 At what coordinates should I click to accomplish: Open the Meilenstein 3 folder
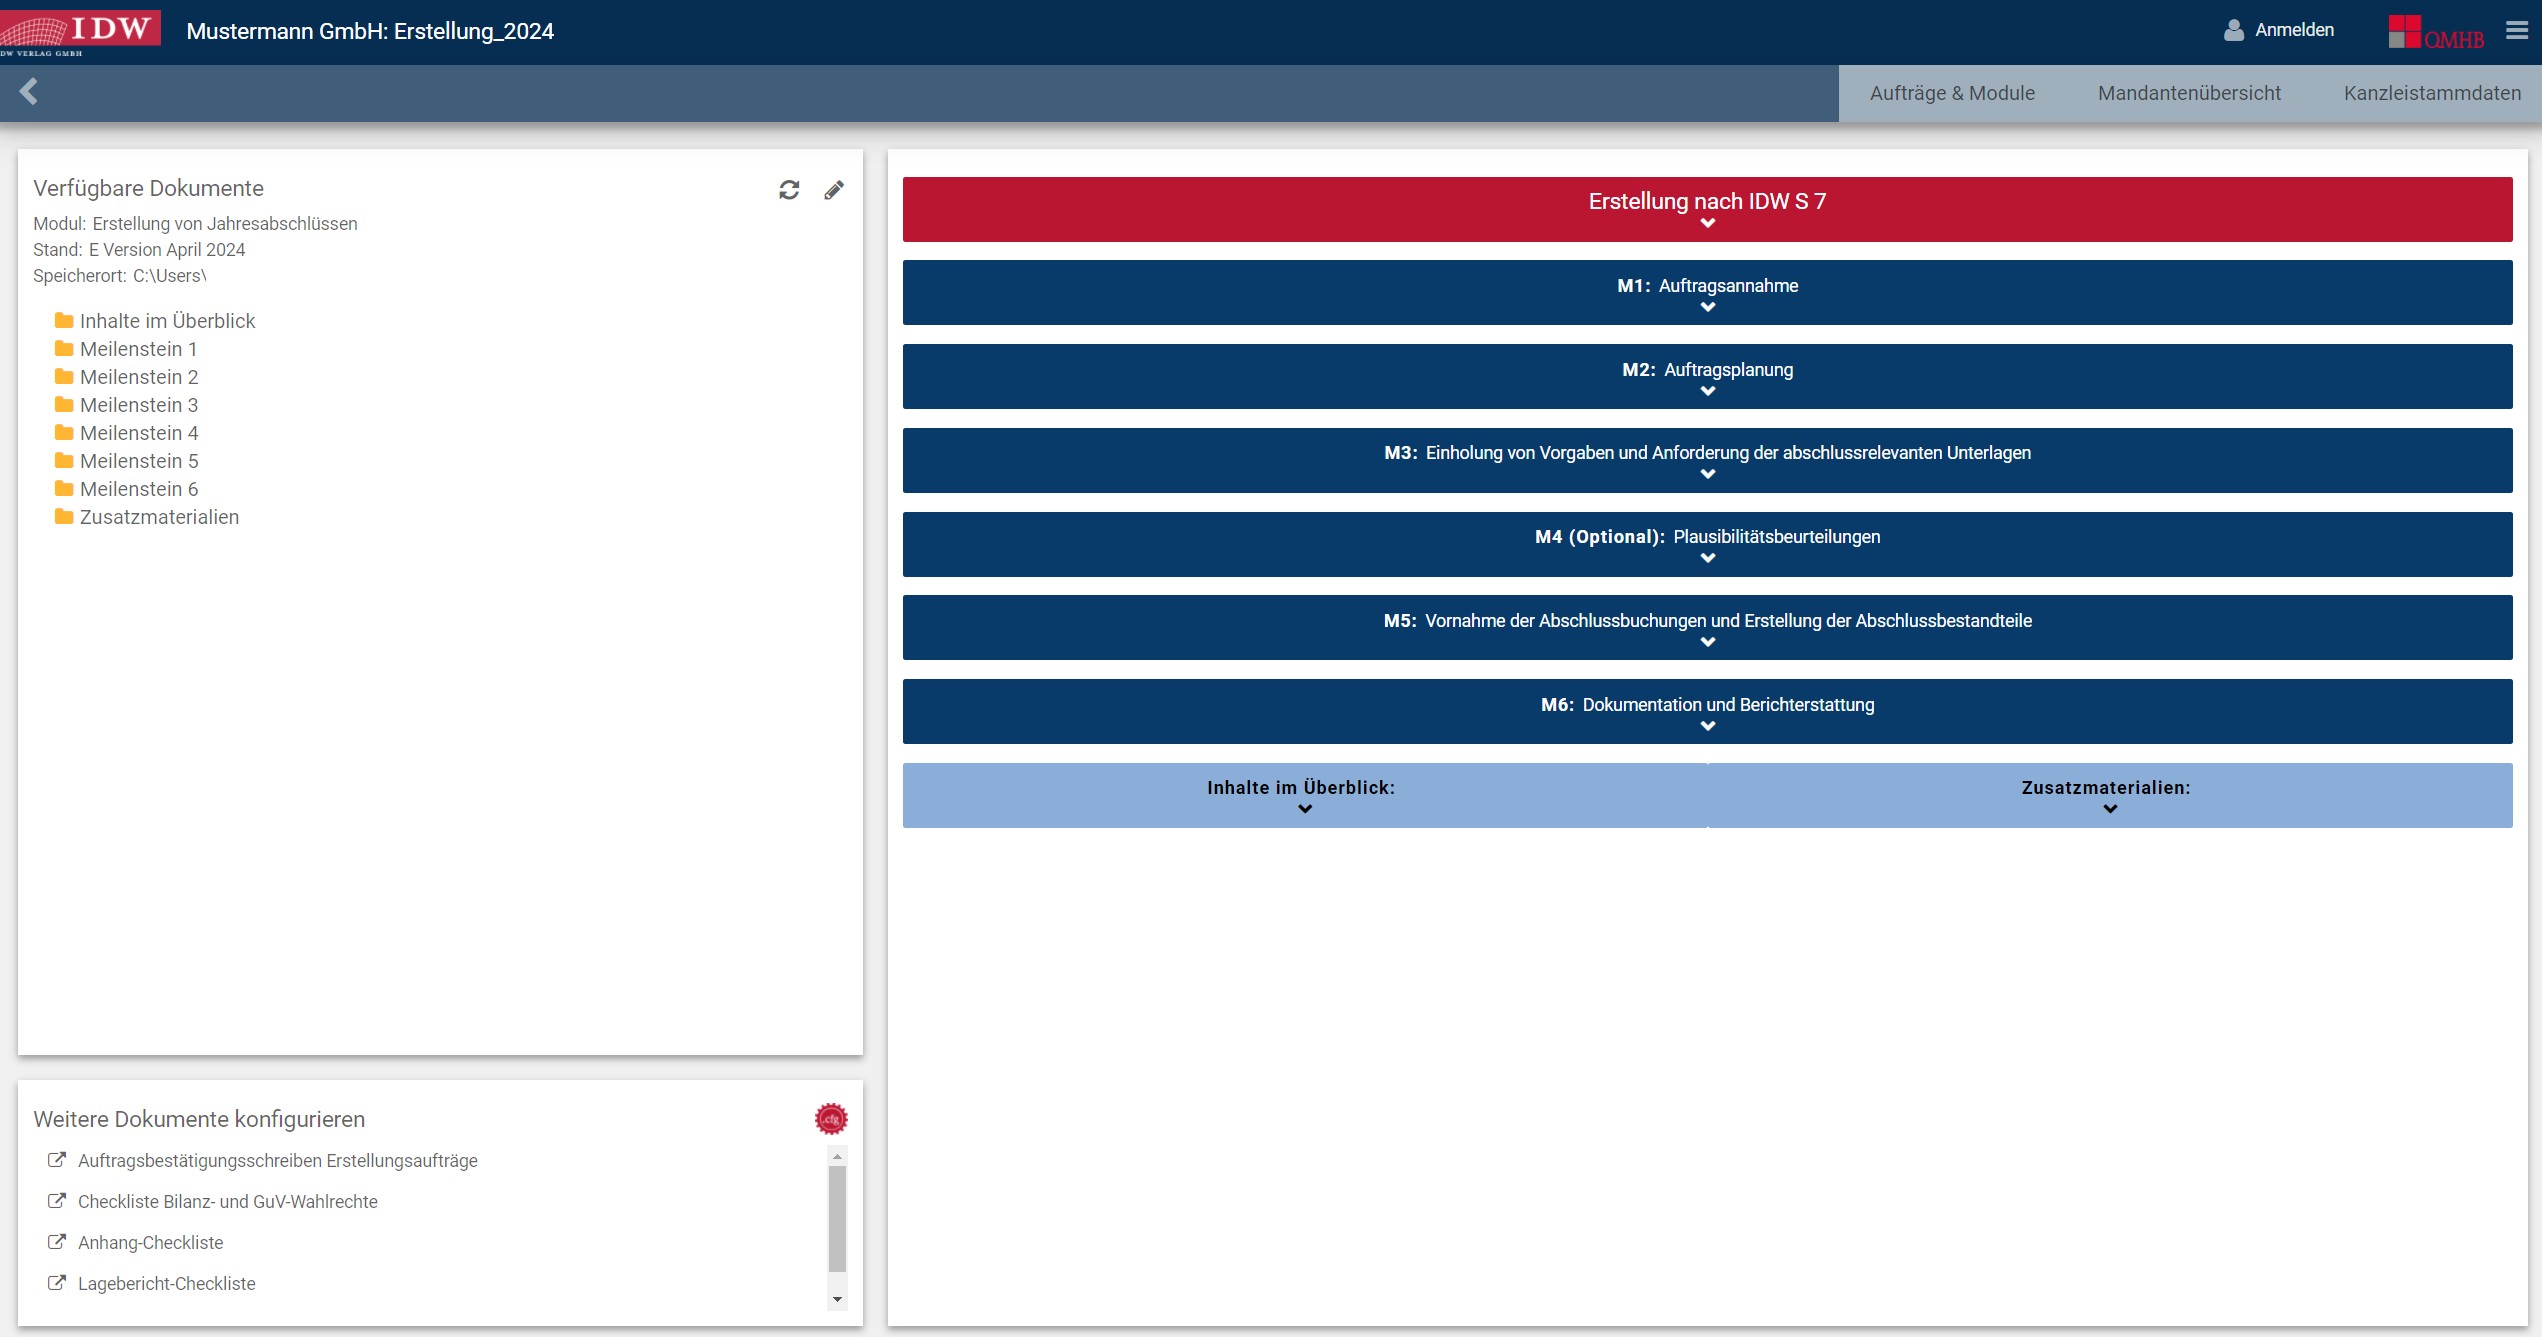pyautogui.click(x=138, y=405)
